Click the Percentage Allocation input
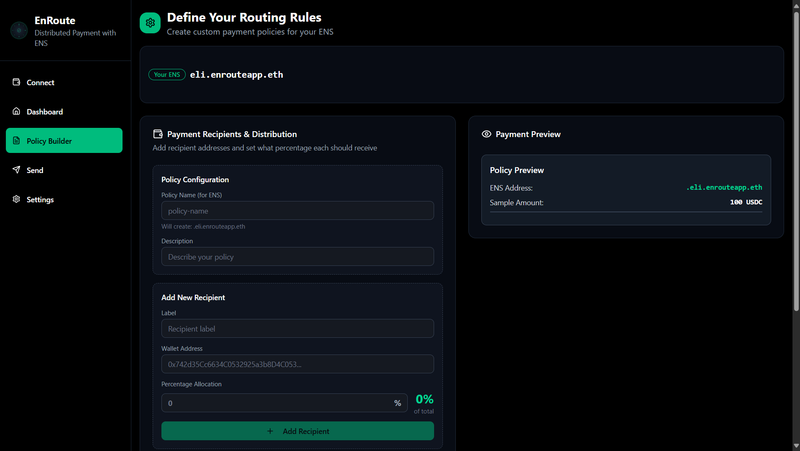The image size is (800, 451). 277,403
